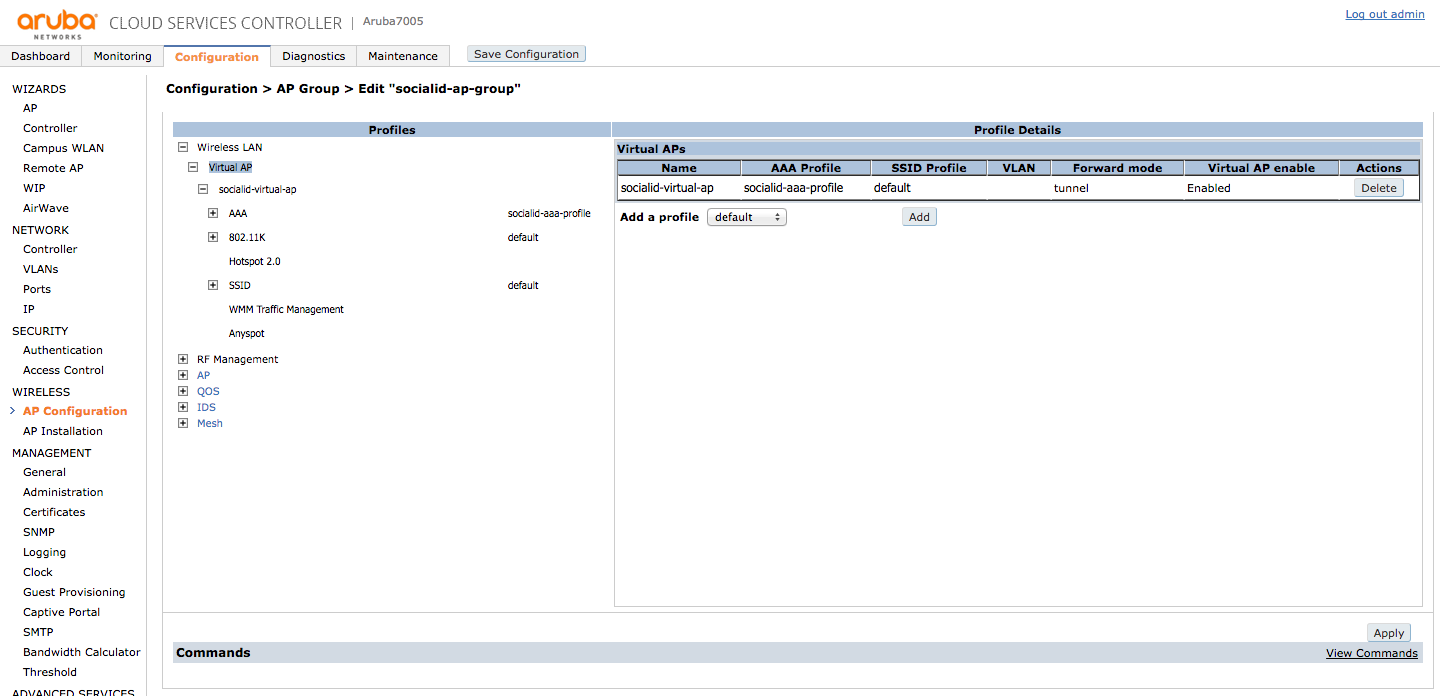Expand the SSID profile node
The width and height of the screenshot is (1440, 696).
pyautogui.click(x=213, y=285)
